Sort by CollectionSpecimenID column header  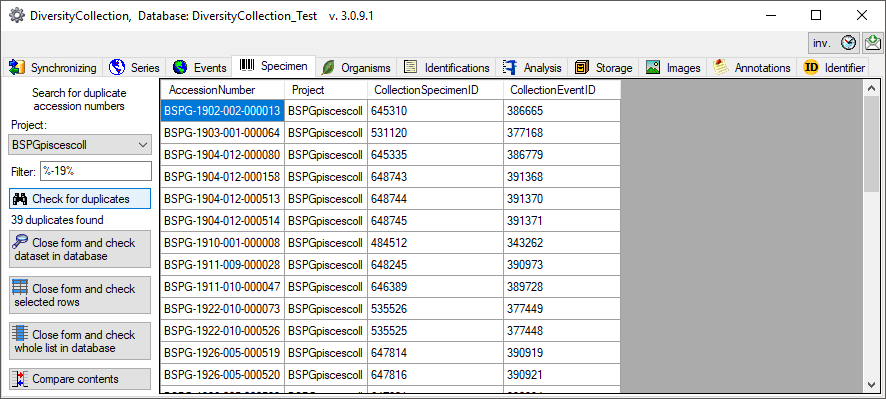point(435,90)
